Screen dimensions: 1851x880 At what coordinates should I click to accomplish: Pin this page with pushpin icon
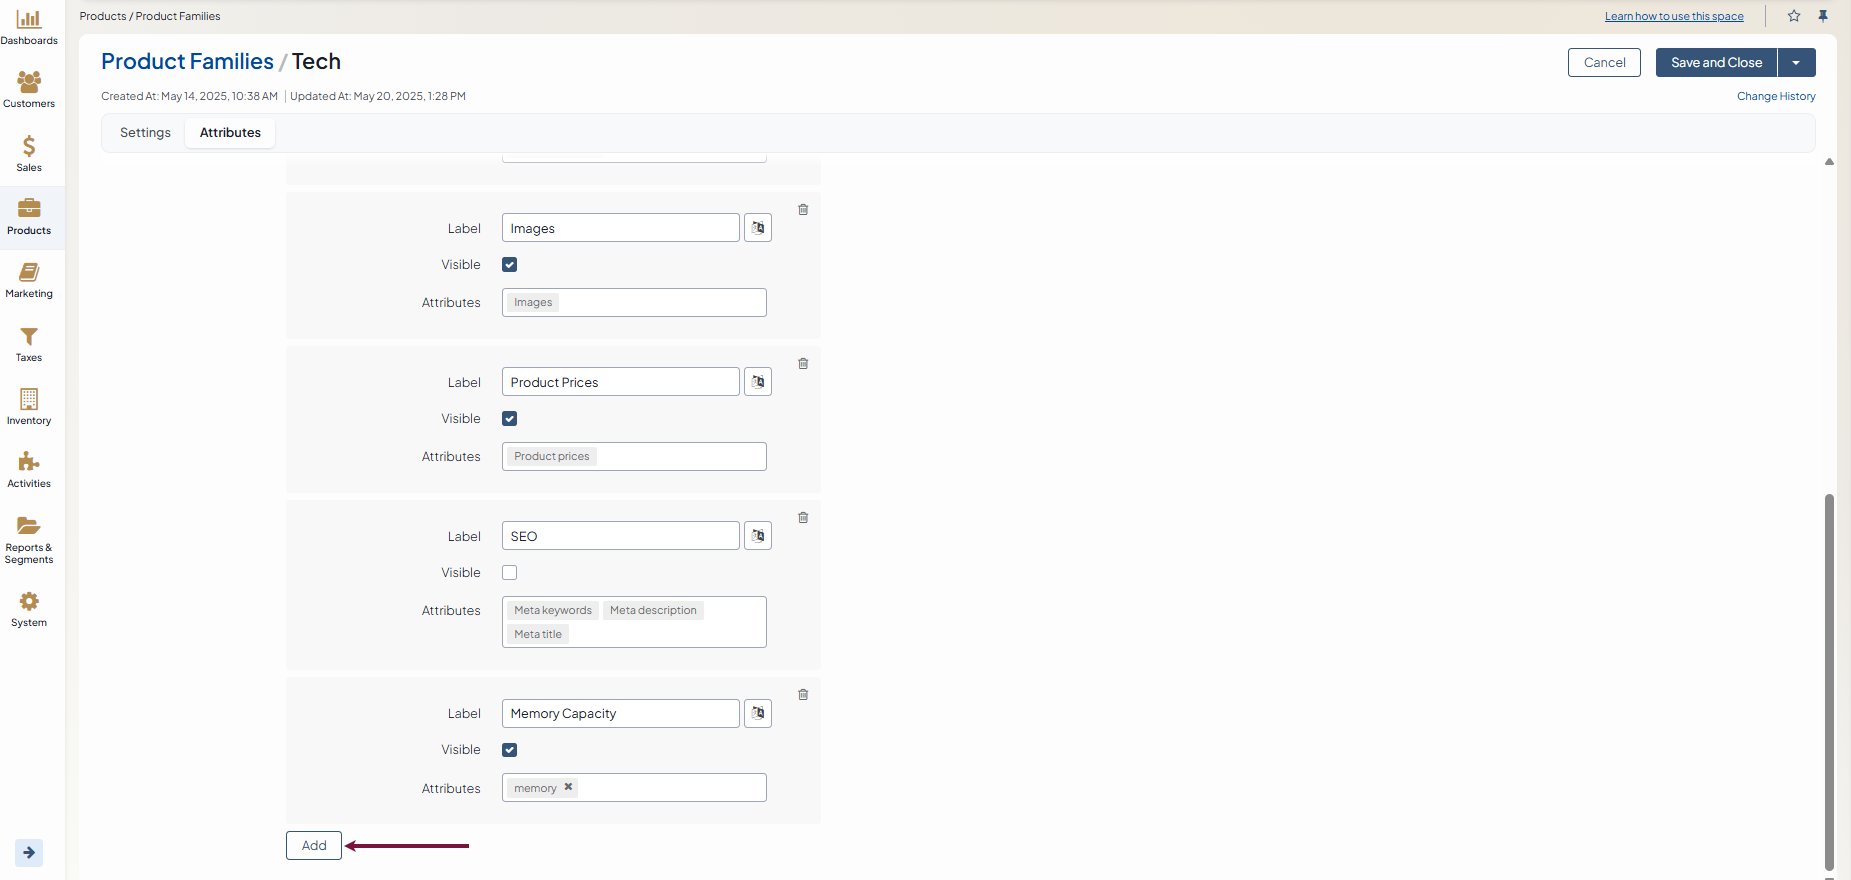(x=1823, y=16)
